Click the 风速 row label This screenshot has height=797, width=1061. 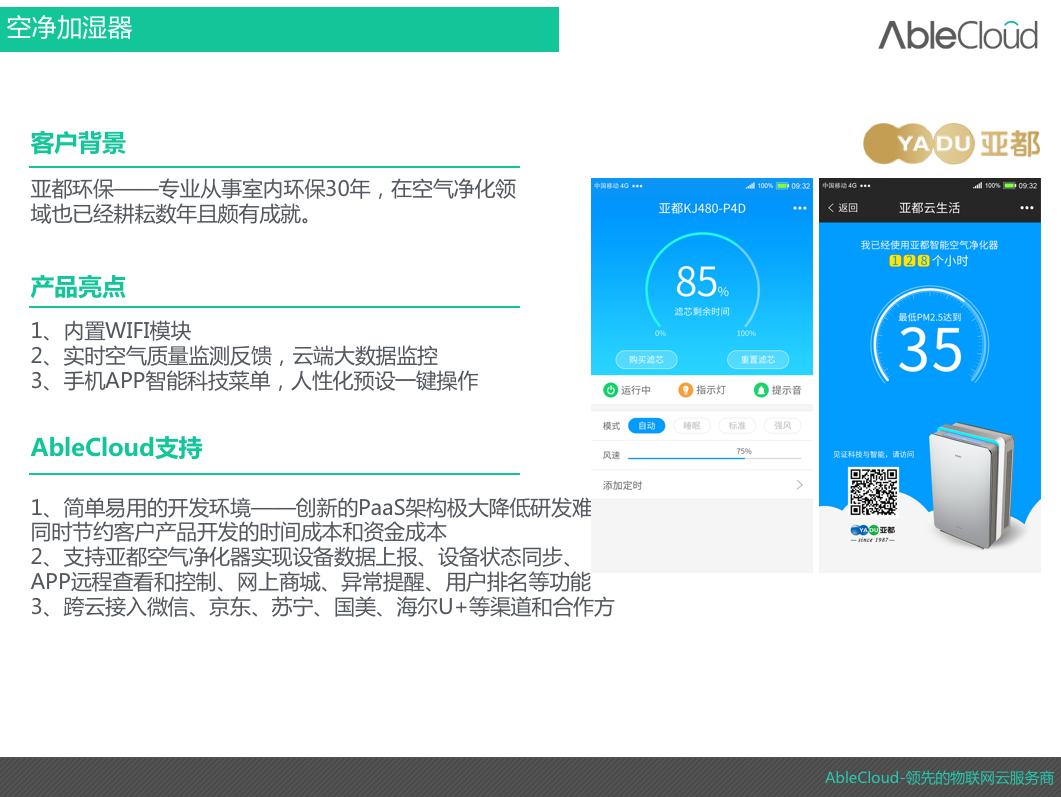612,455
